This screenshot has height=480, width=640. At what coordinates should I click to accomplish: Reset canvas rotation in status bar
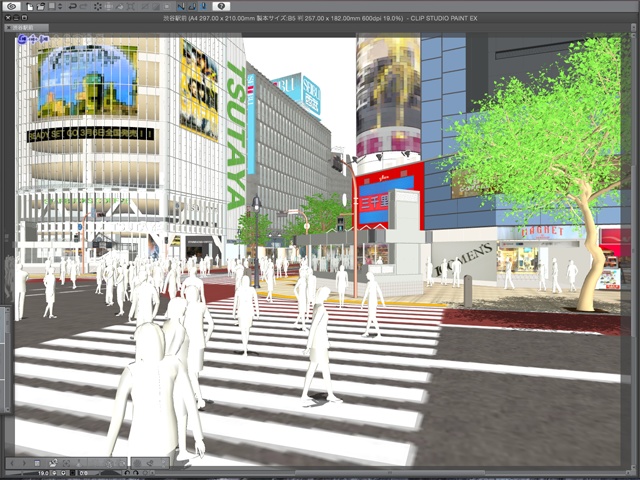pyautogui.click(x=145, y=473)
